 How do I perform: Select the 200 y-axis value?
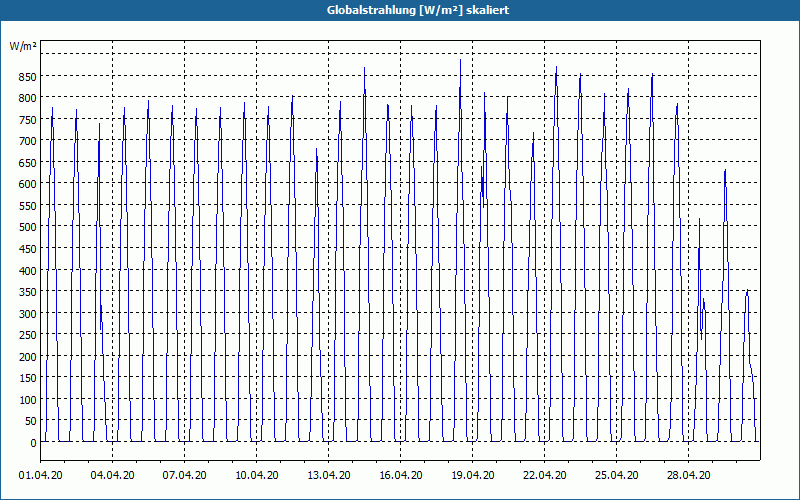click(28, 357)
